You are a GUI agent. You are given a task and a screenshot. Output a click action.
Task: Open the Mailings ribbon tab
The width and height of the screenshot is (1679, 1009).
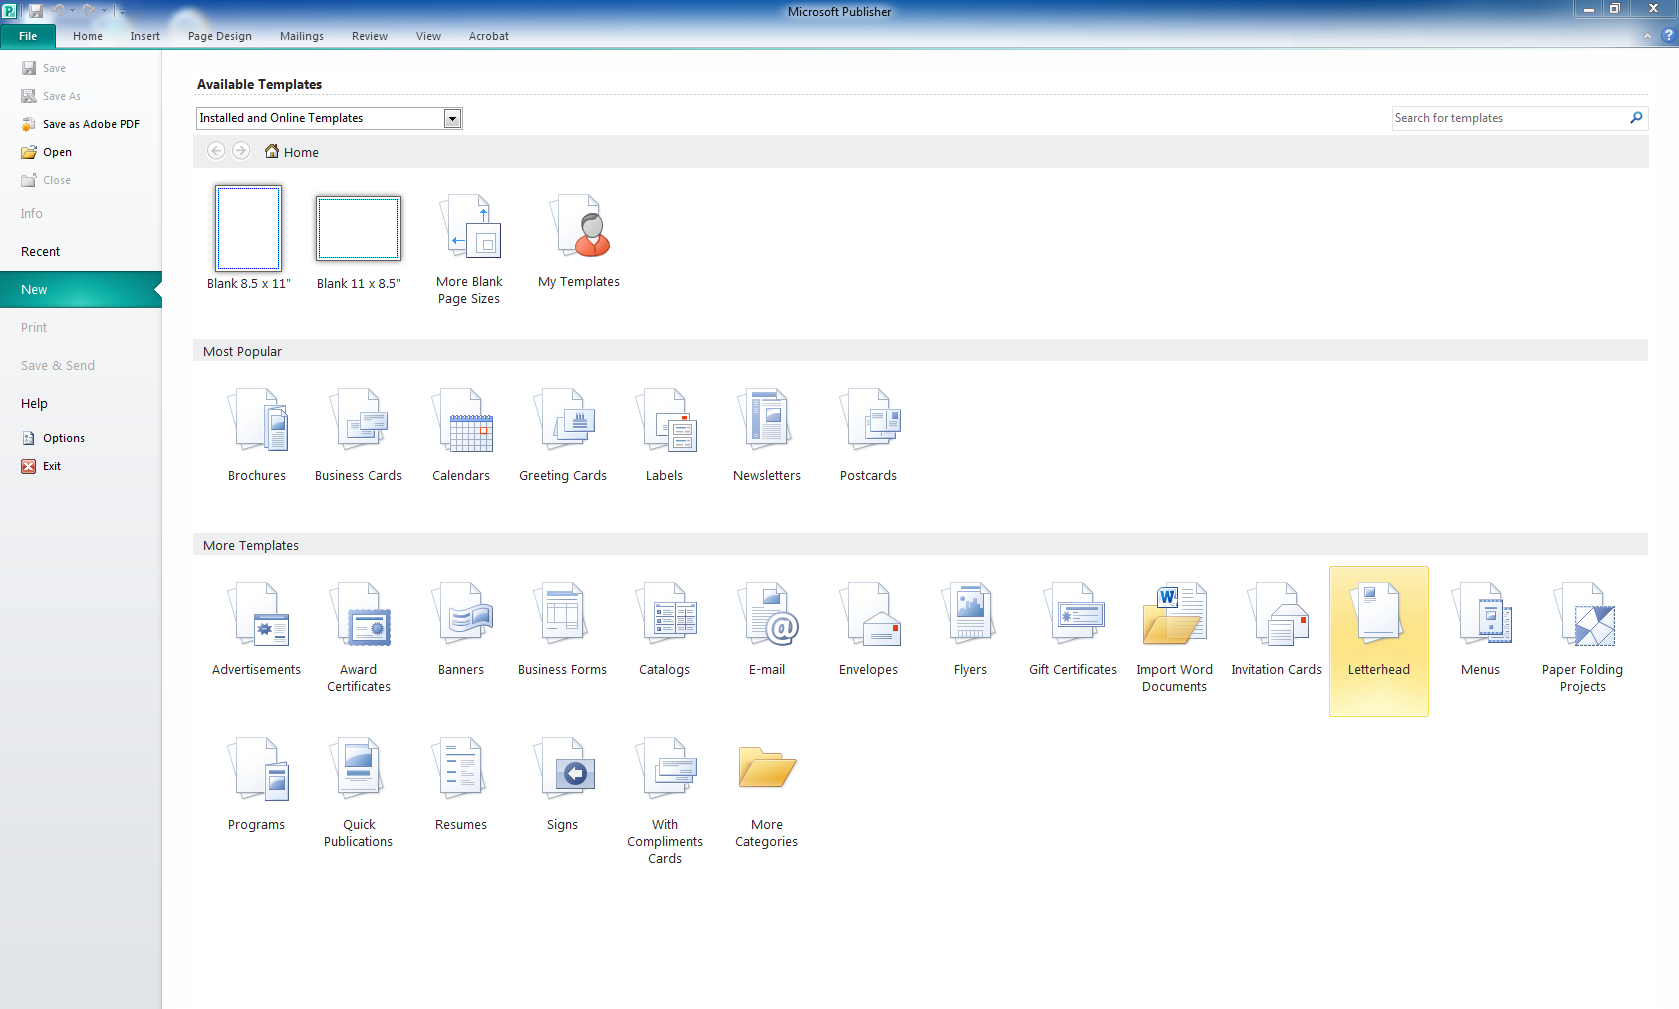pyautogui.click(x=302, y=36)
